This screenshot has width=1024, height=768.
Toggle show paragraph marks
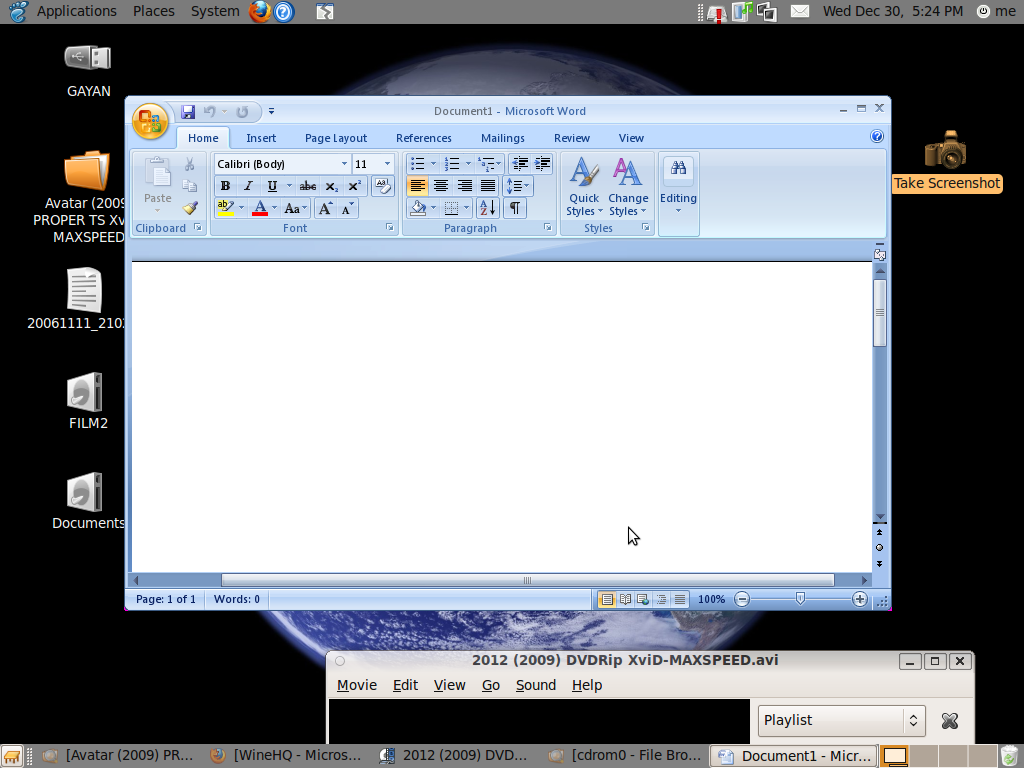point(515,208)
